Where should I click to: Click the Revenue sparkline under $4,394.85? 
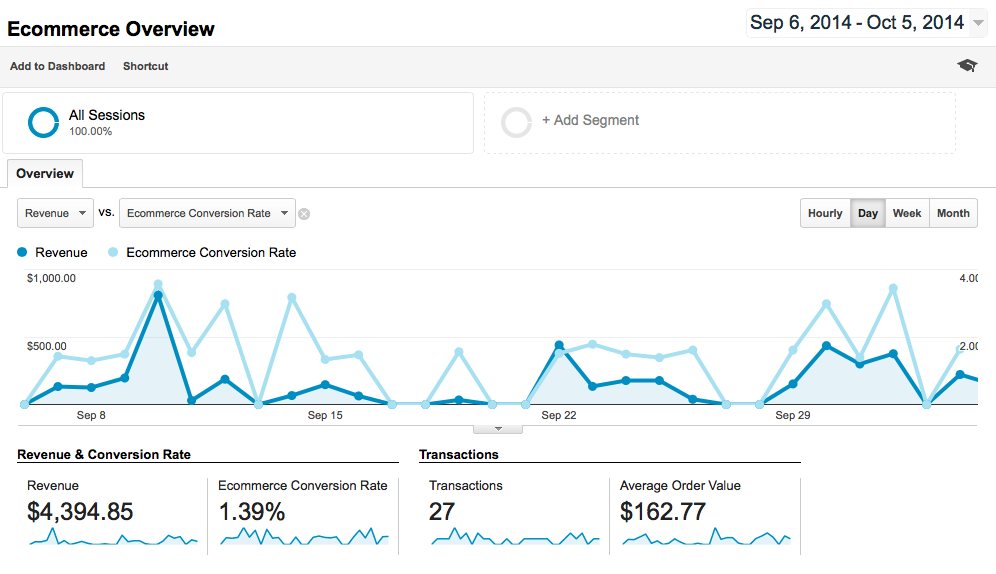coord(113,537)
